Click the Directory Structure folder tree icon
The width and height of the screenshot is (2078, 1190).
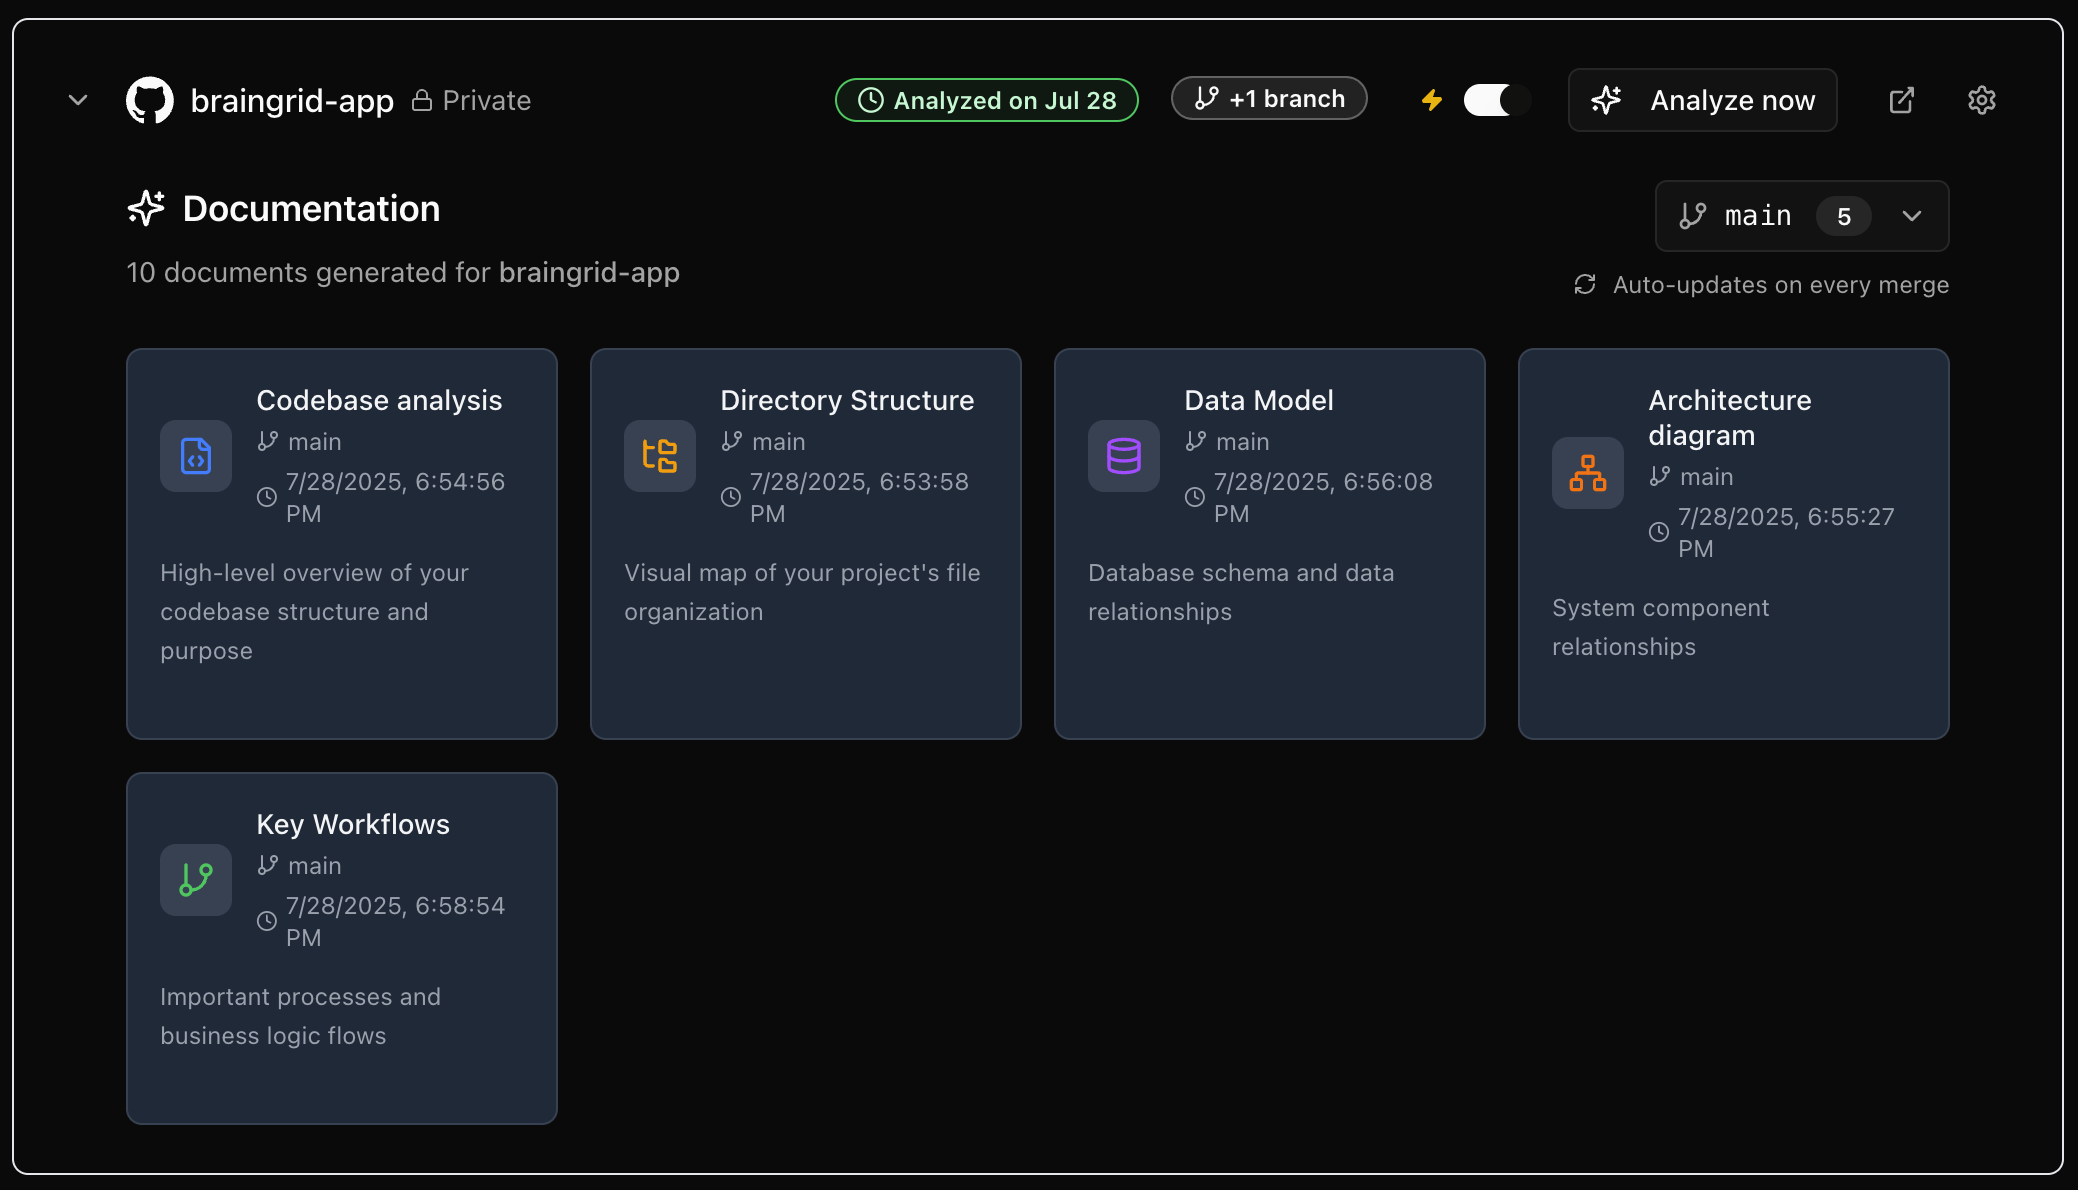pos(660,456)
